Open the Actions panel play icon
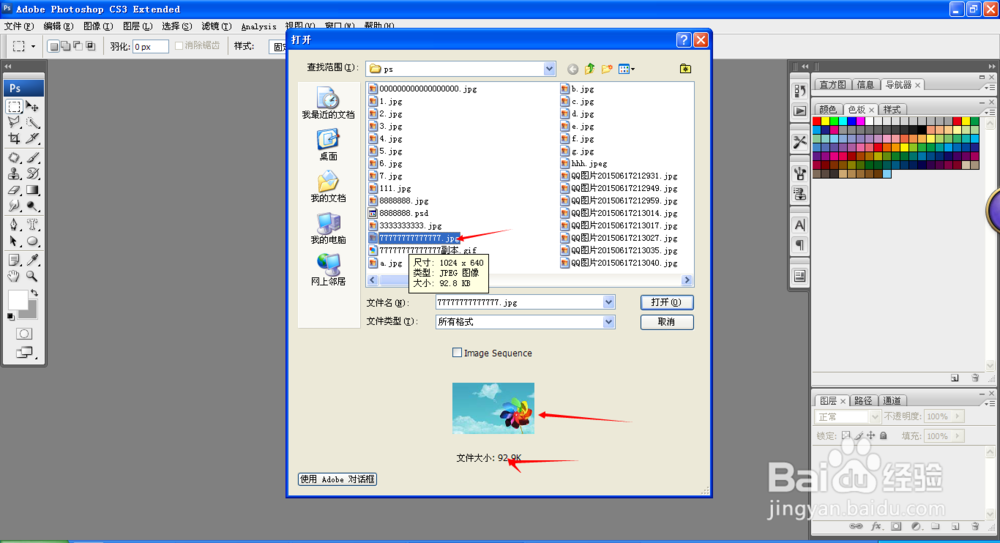 tap(800, 111)
